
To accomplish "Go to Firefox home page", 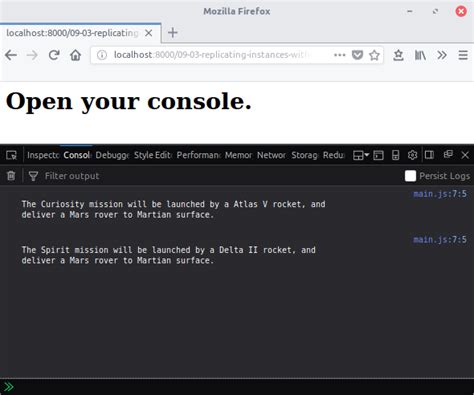I will [x=76, y=55].
